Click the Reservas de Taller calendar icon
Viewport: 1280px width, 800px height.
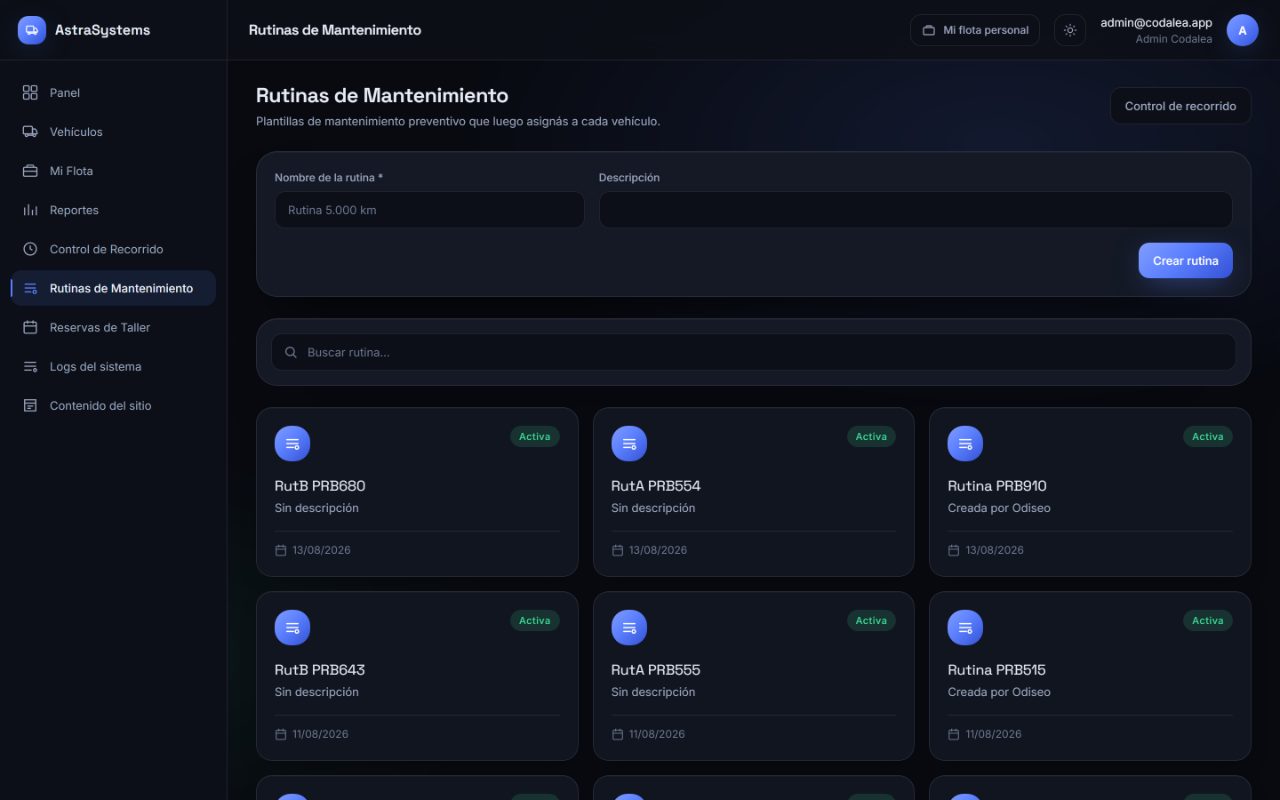click(30, 327)
